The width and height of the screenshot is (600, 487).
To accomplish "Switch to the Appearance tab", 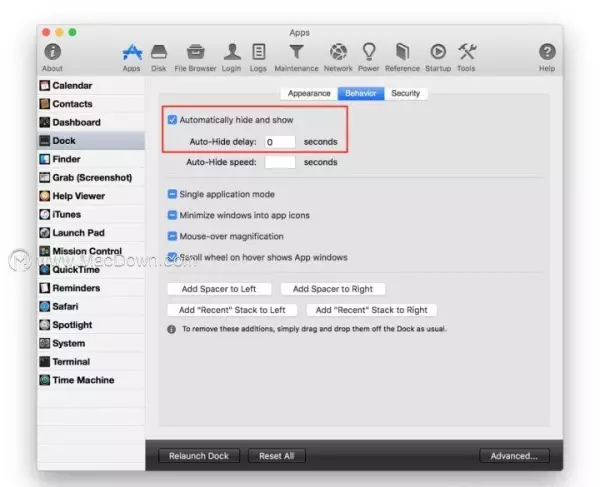I will 309,93.
